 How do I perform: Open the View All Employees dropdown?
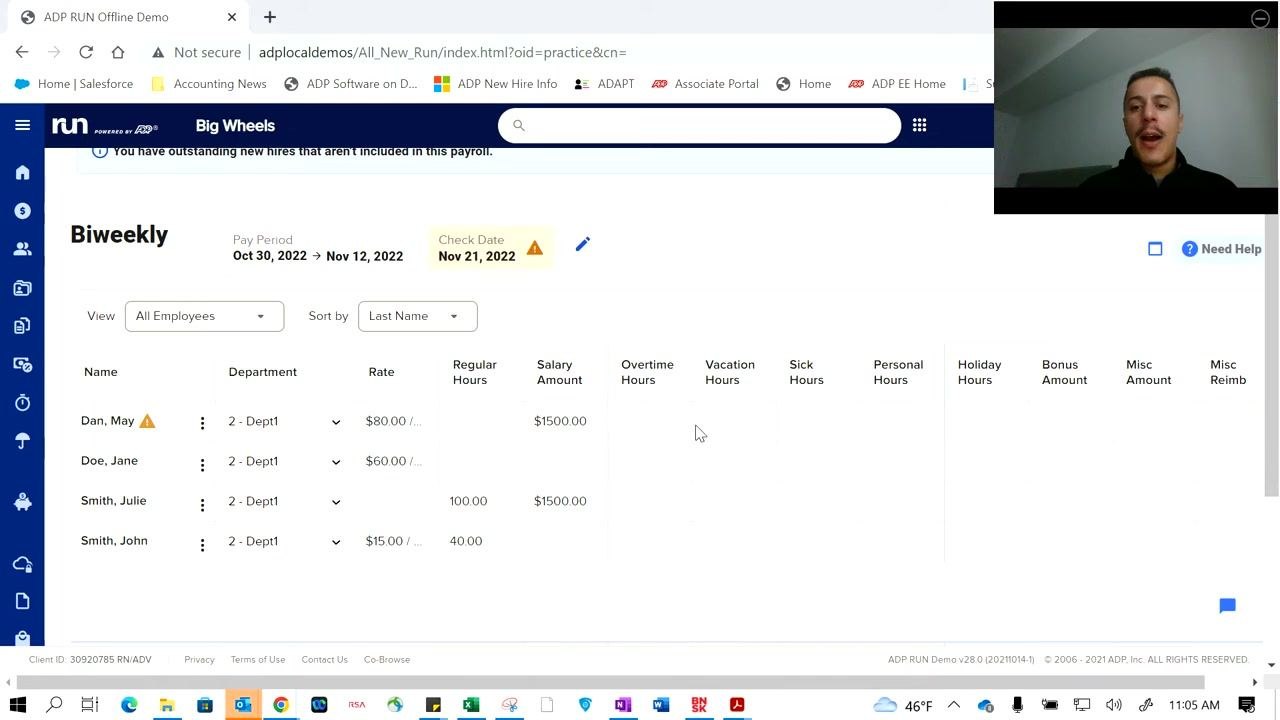click(x=204, y=316)
